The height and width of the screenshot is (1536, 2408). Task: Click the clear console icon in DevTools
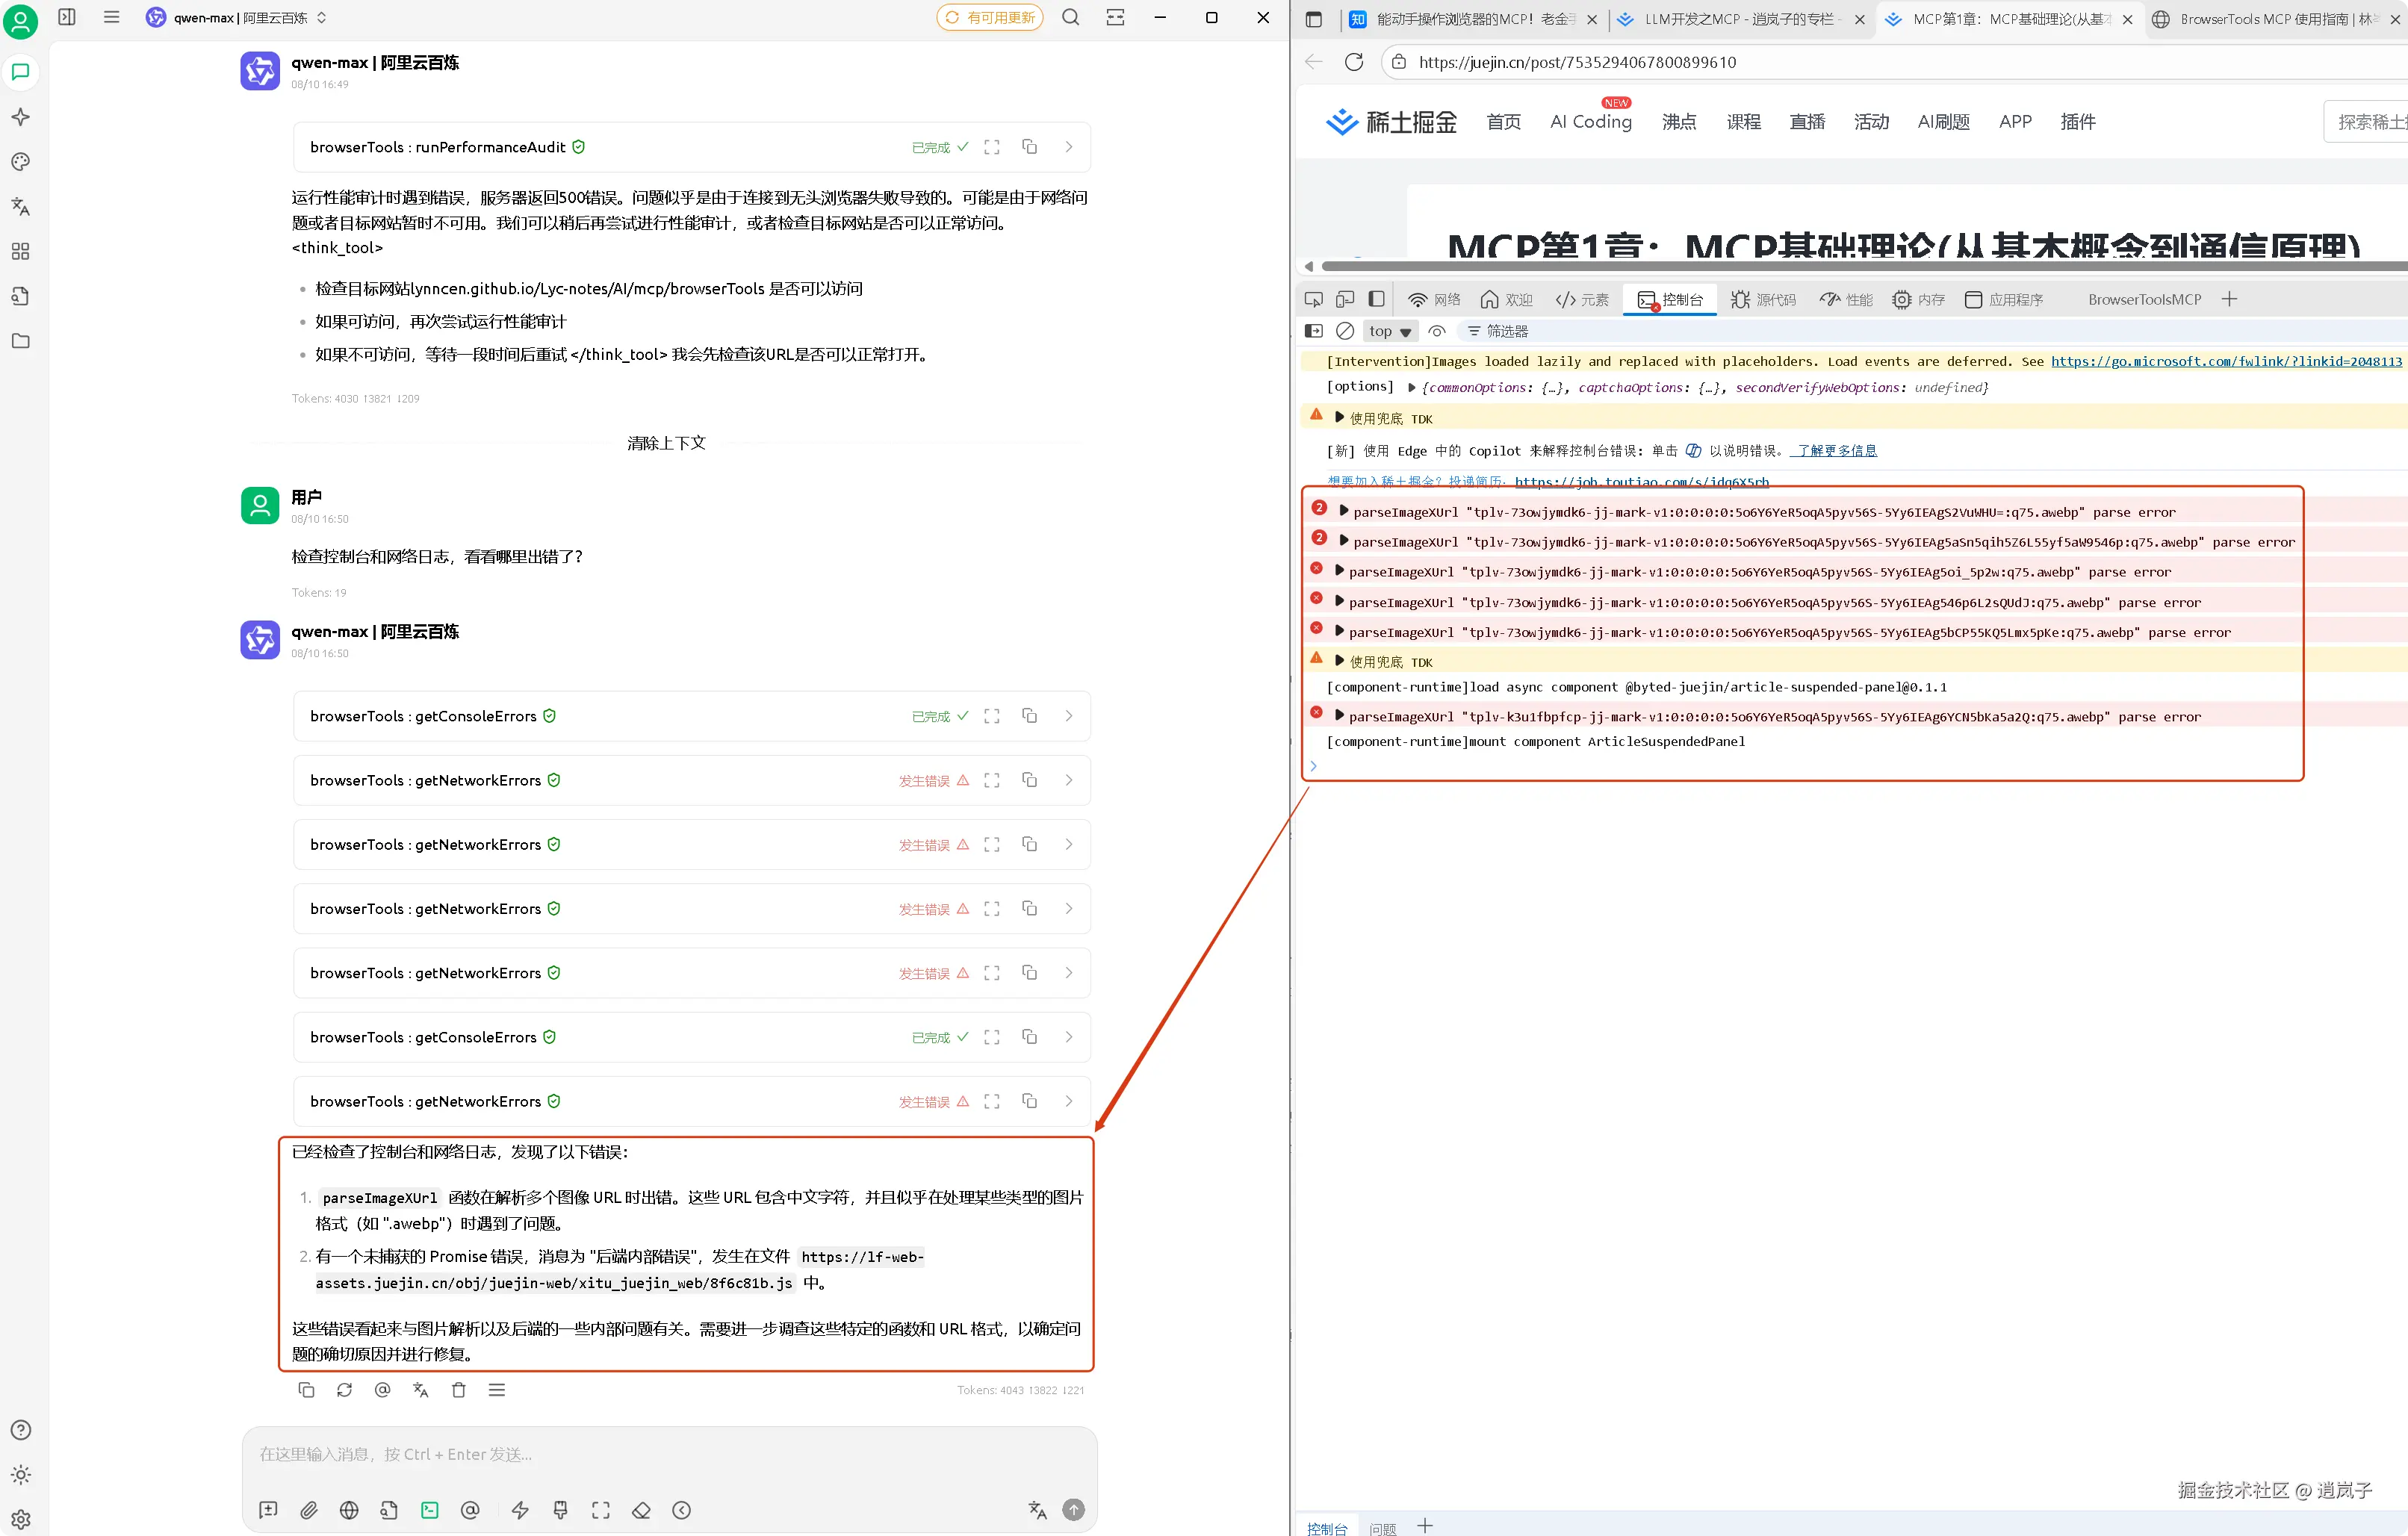1345,331
